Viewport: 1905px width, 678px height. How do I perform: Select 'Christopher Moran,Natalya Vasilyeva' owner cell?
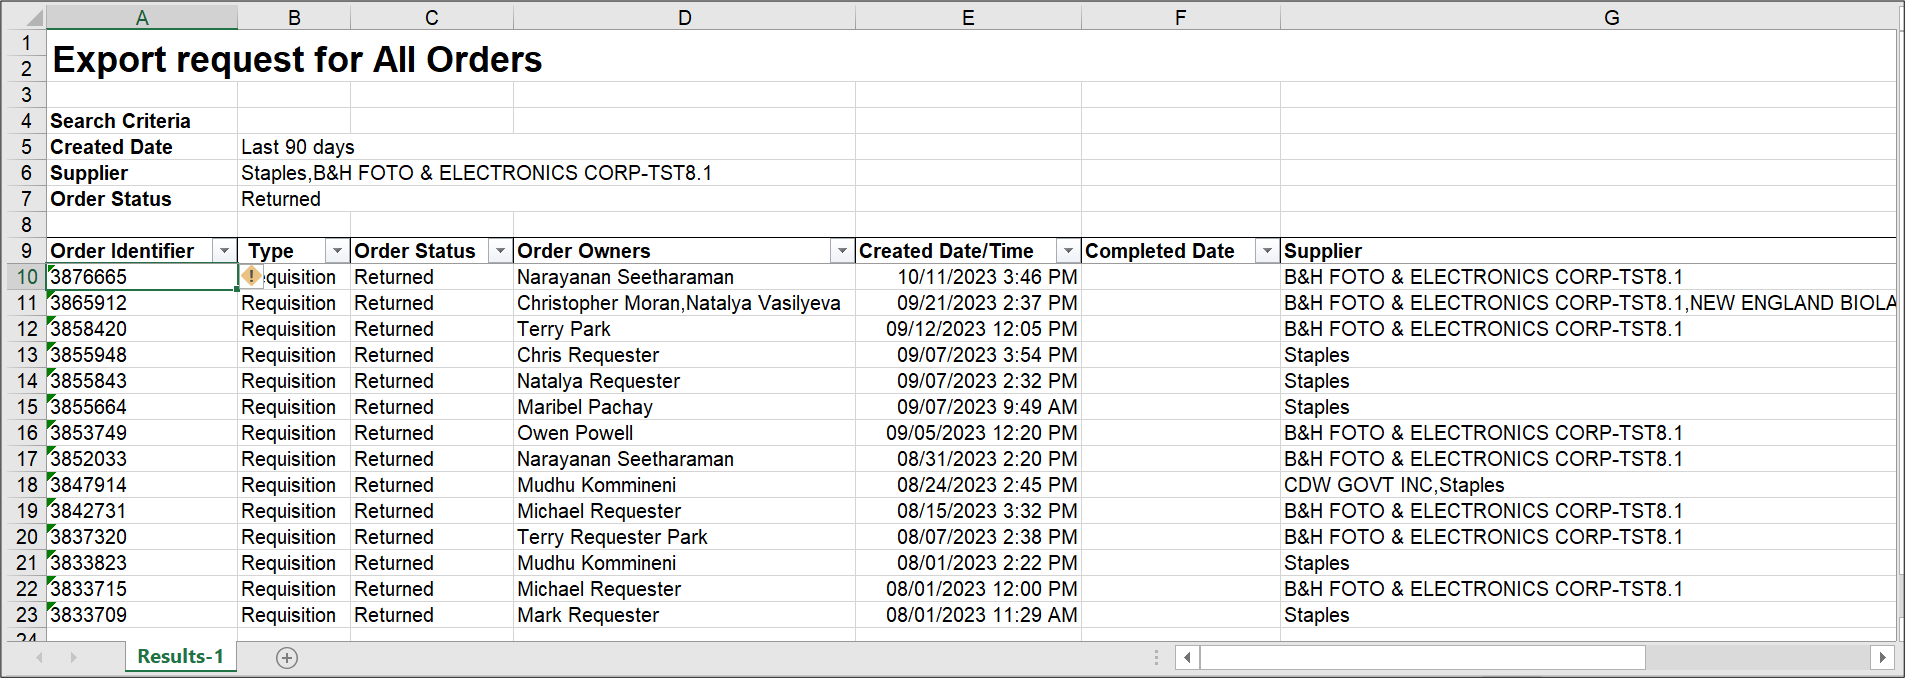click(685, 303)
